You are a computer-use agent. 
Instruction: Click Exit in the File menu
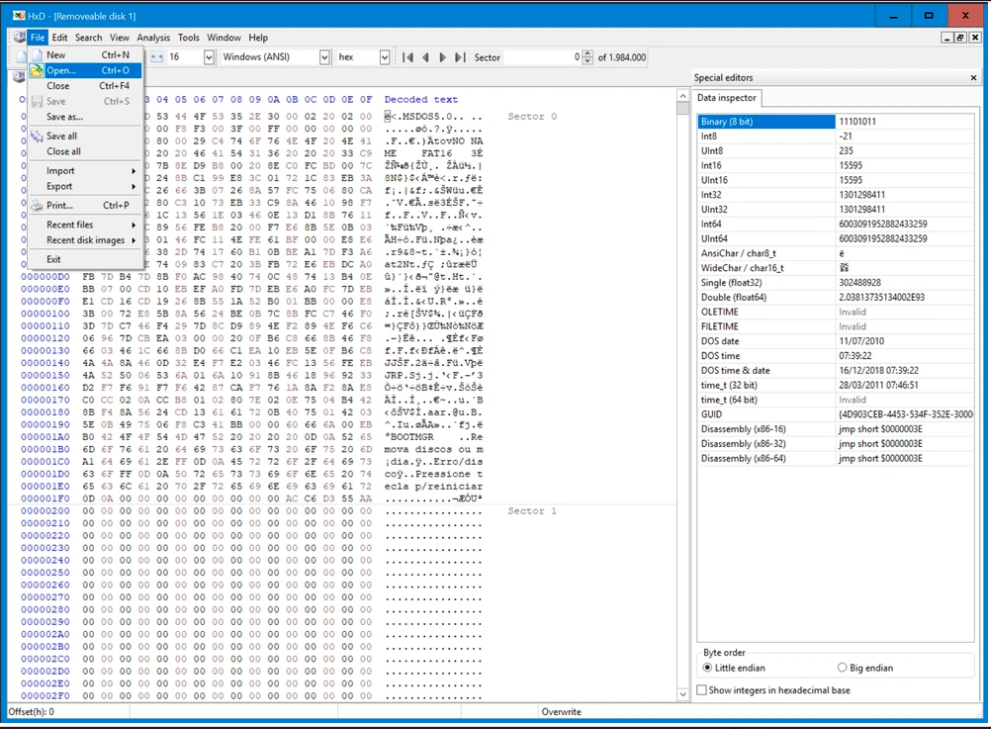(x=54, y=260)
